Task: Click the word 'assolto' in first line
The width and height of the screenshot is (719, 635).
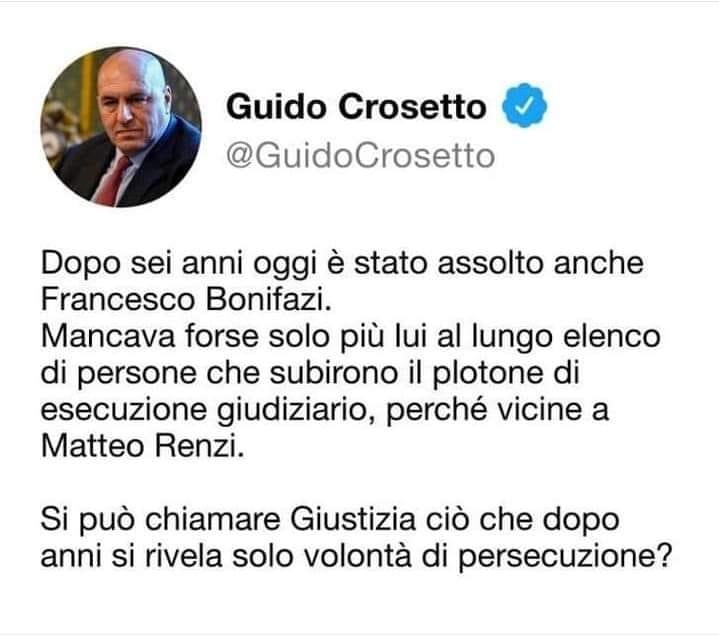Action: click(x=491, y=263)
